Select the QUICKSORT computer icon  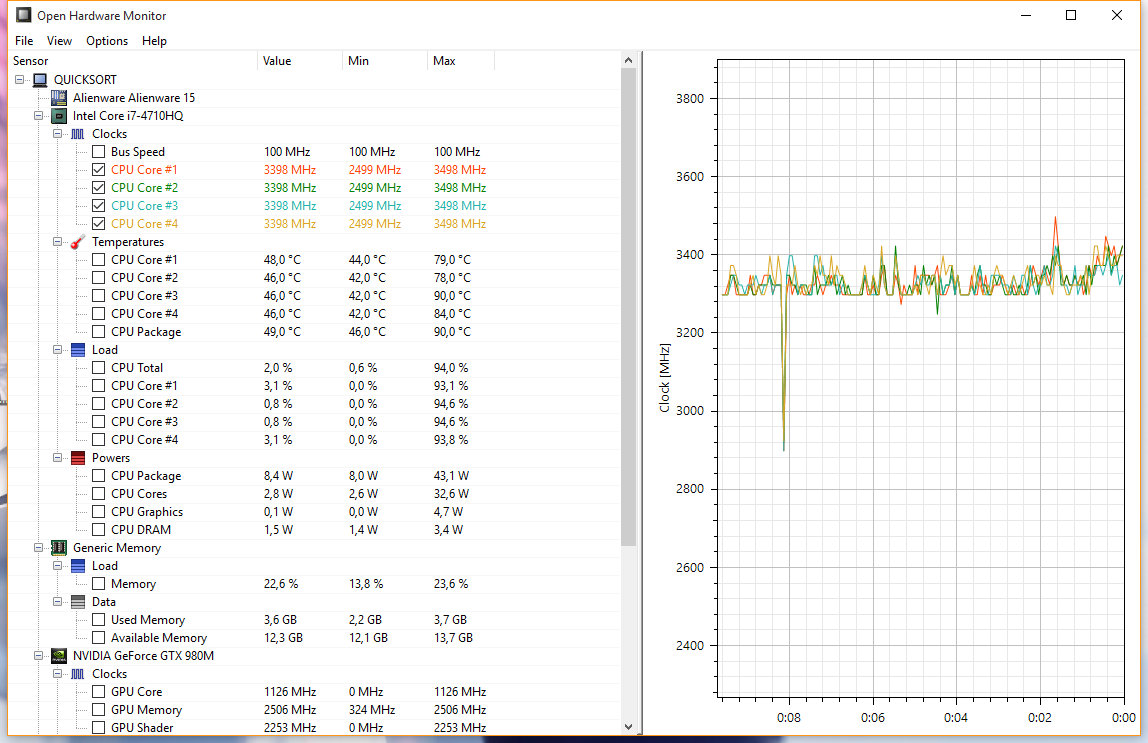40,80
